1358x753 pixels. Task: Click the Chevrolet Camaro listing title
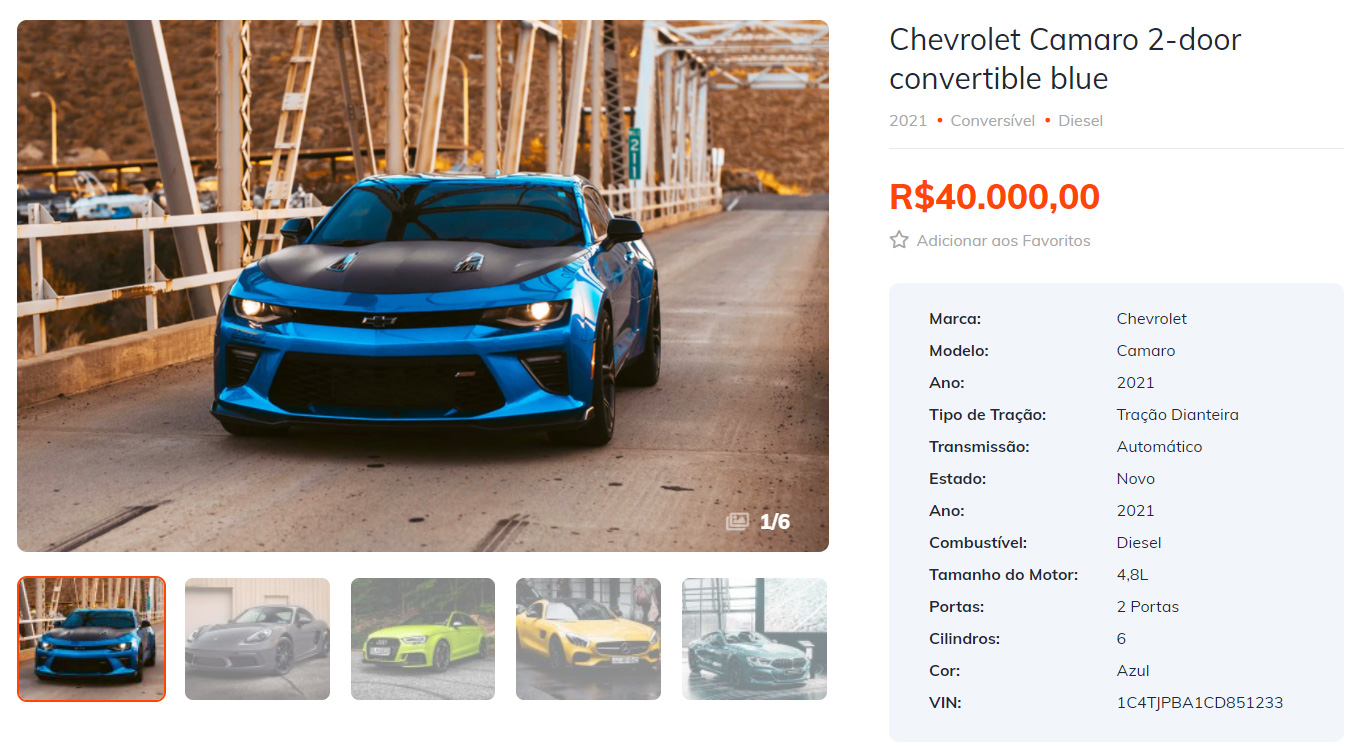tap(1065, 59)
